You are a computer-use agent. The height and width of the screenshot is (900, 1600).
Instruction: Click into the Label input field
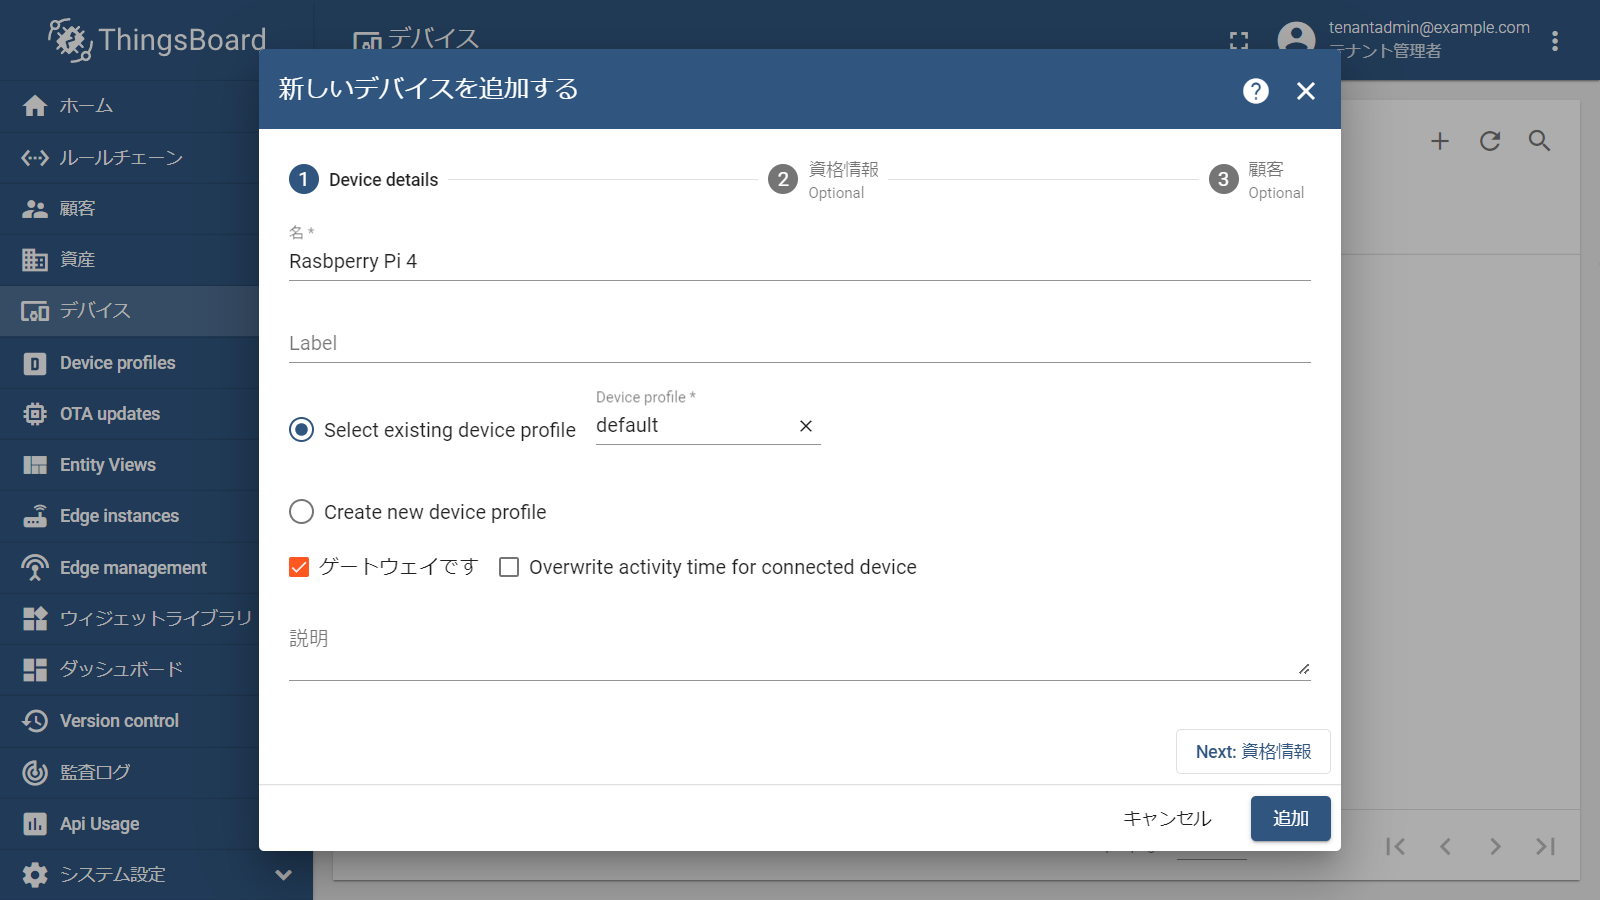(x=798, y=343)
